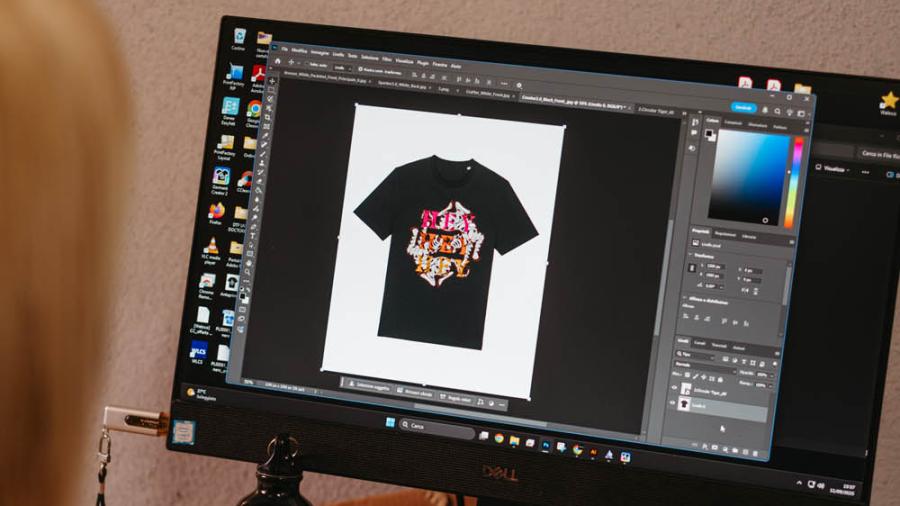Hide the selected t-shirt layer via eye icon
This screenshot has height=506, width=900.
coord(672,403)
